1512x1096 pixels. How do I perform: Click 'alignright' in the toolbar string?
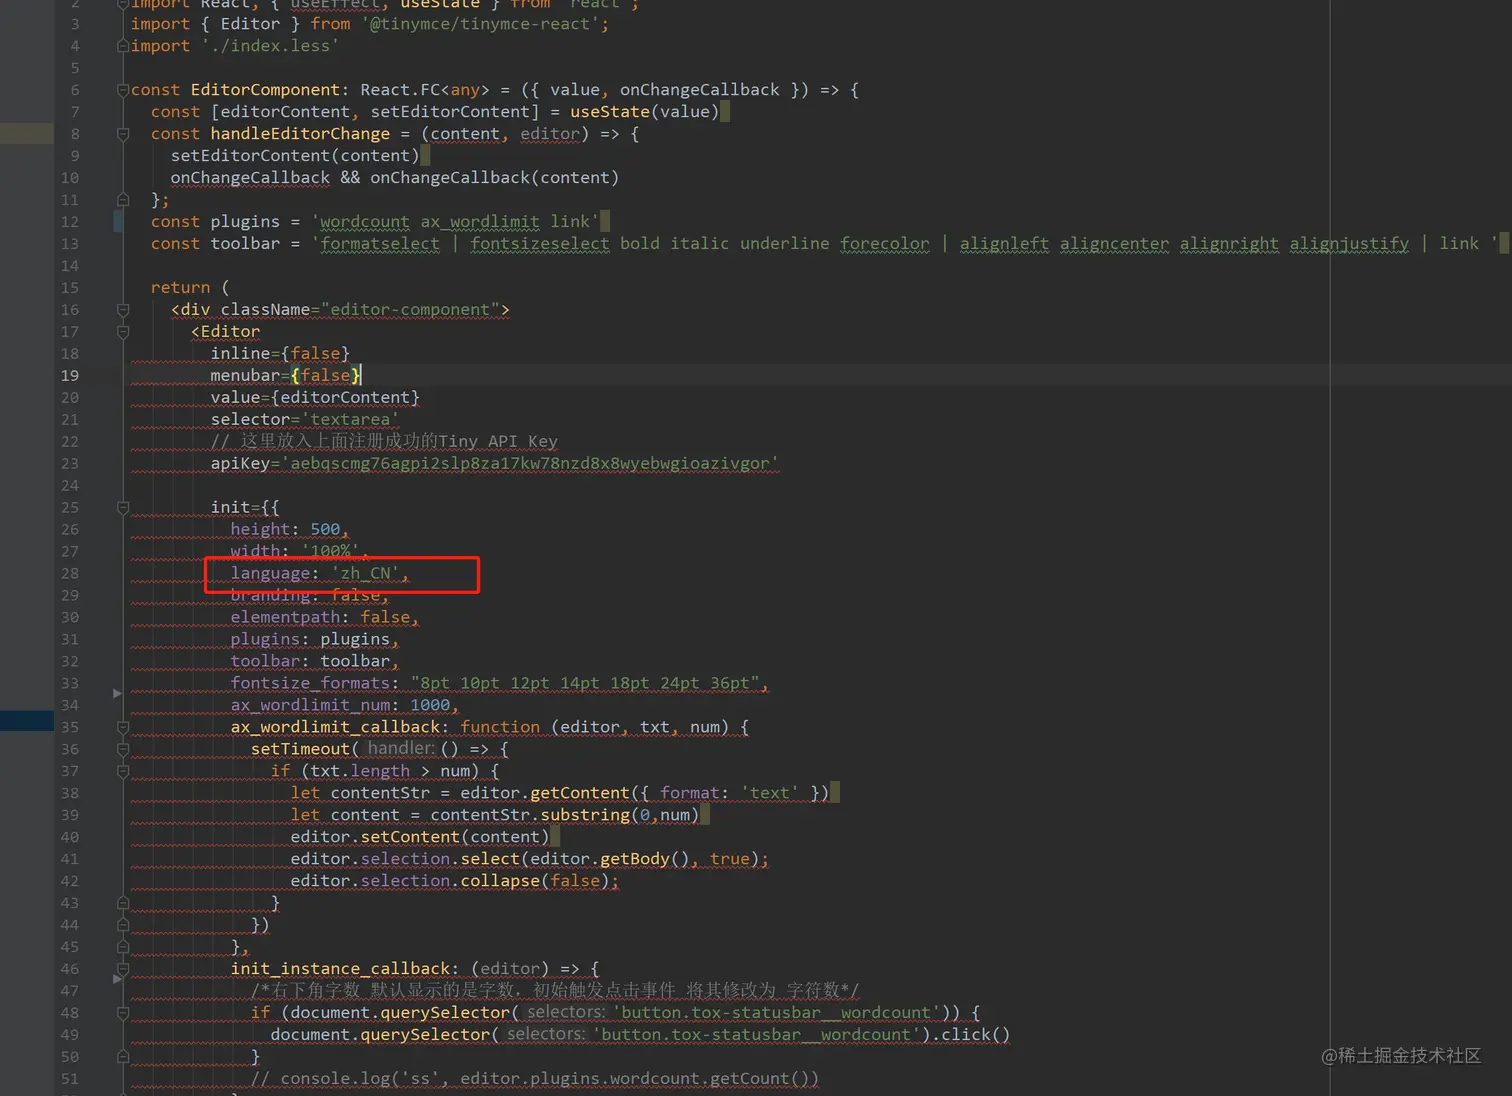click(1230, 244)
